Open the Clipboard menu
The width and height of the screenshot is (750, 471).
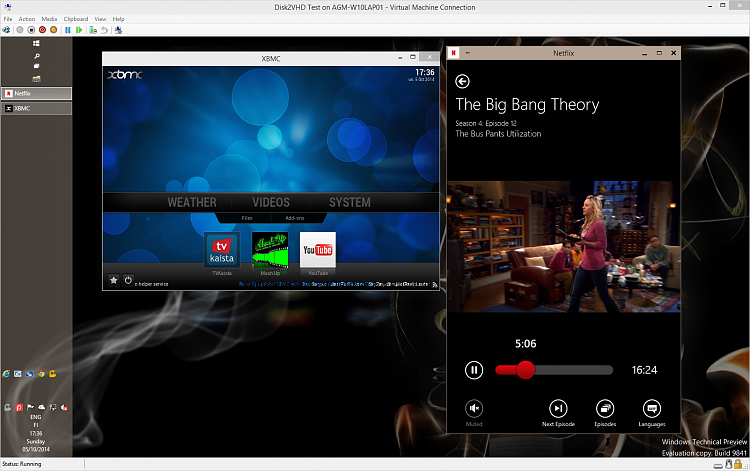click(x=76, y=19)
